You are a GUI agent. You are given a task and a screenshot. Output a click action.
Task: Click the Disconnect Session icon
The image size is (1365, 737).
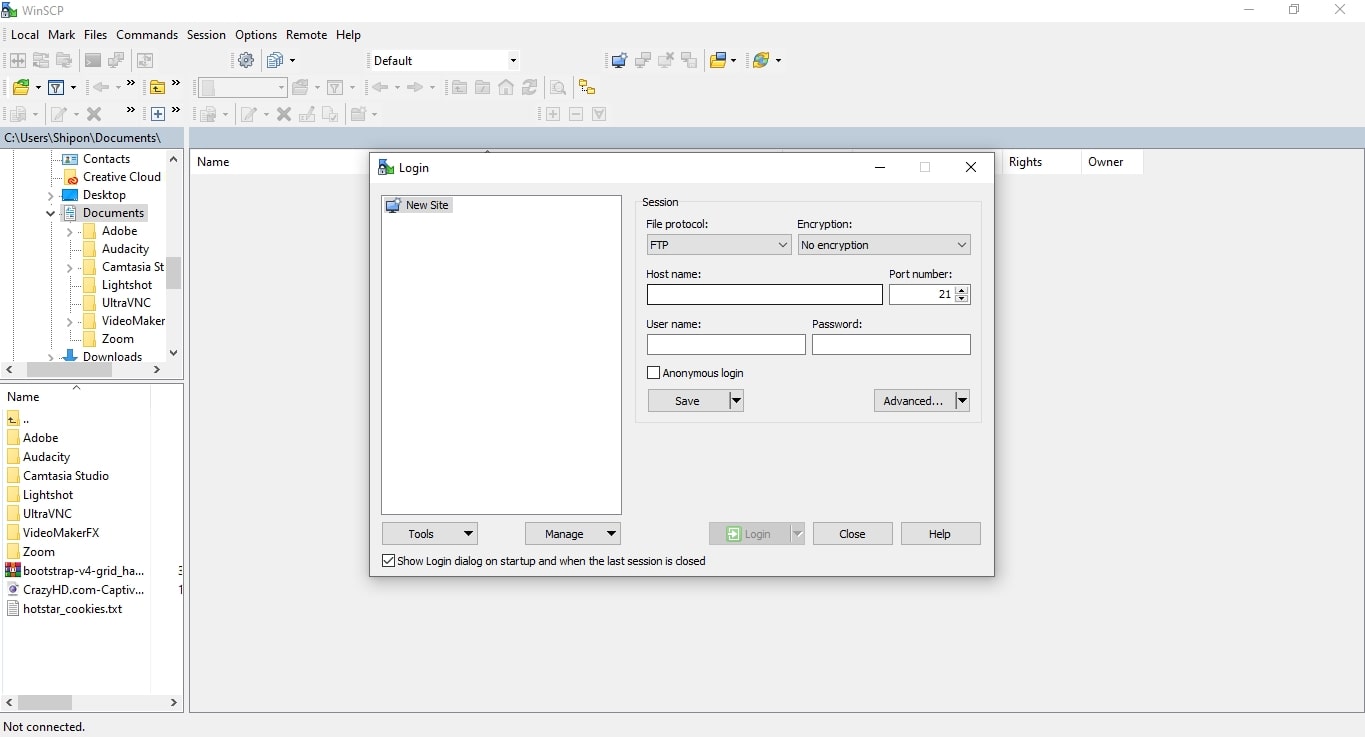tap(666, 60)
